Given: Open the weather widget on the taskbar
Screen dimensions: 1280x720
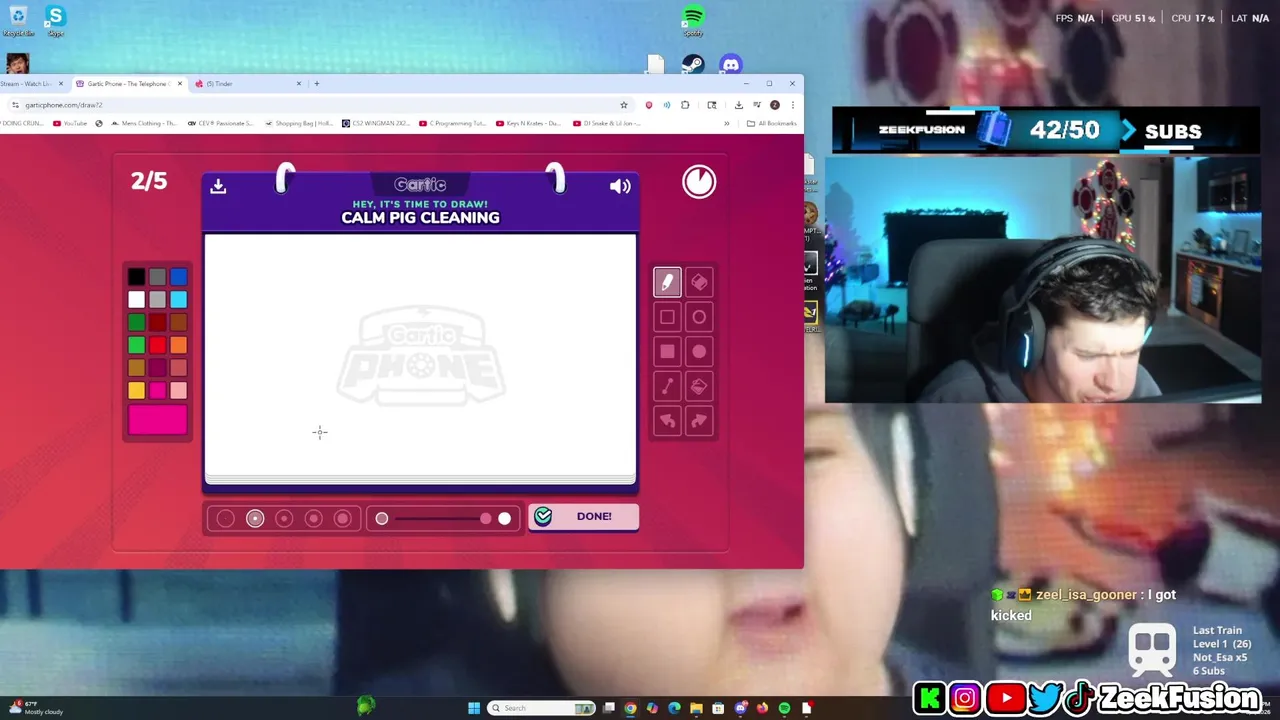Looking at the screenshot, I should click(x=38, y=708).
